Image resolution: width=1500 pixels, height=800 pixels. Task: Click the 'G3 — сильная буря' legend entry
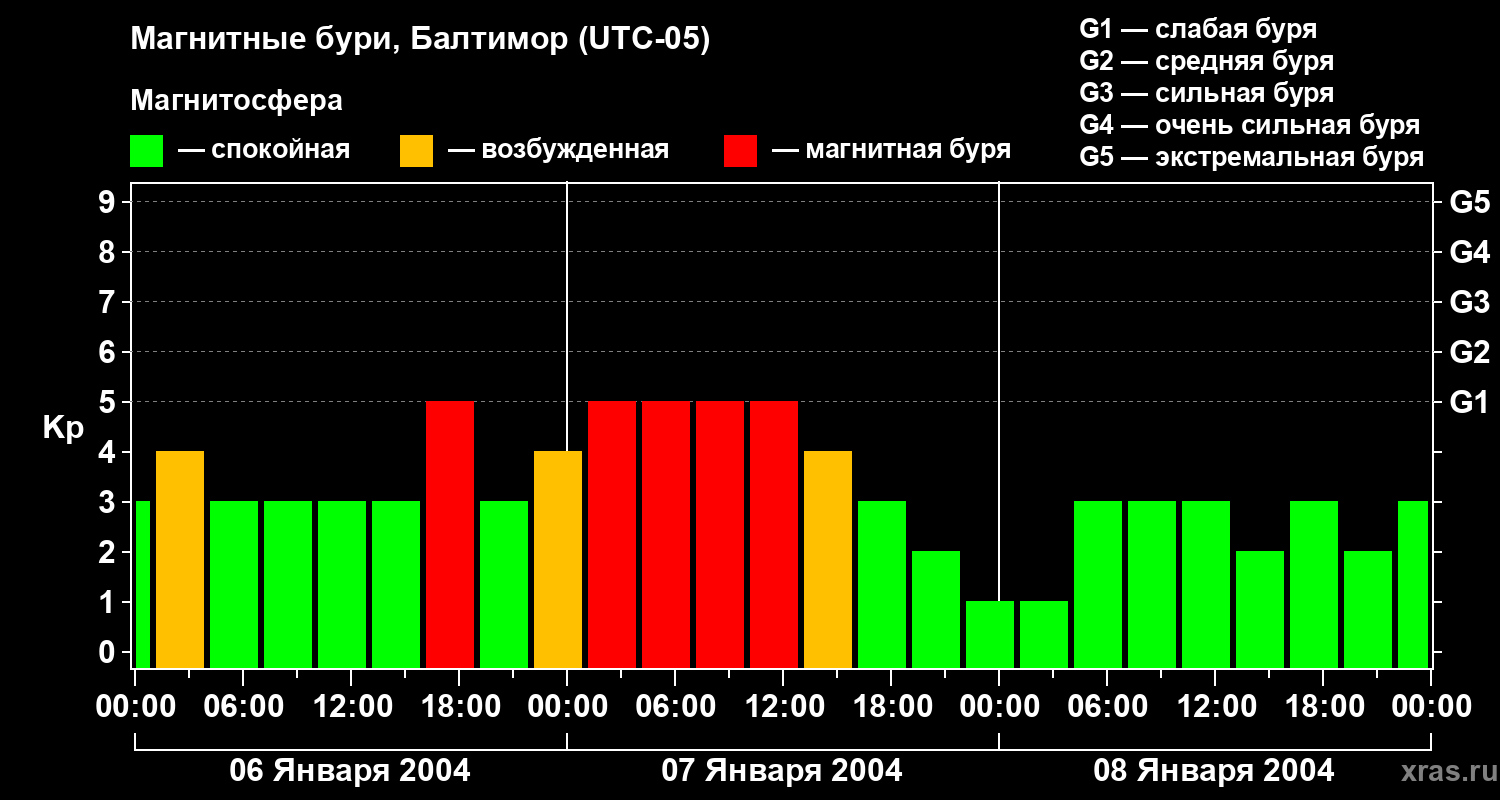1206,93
